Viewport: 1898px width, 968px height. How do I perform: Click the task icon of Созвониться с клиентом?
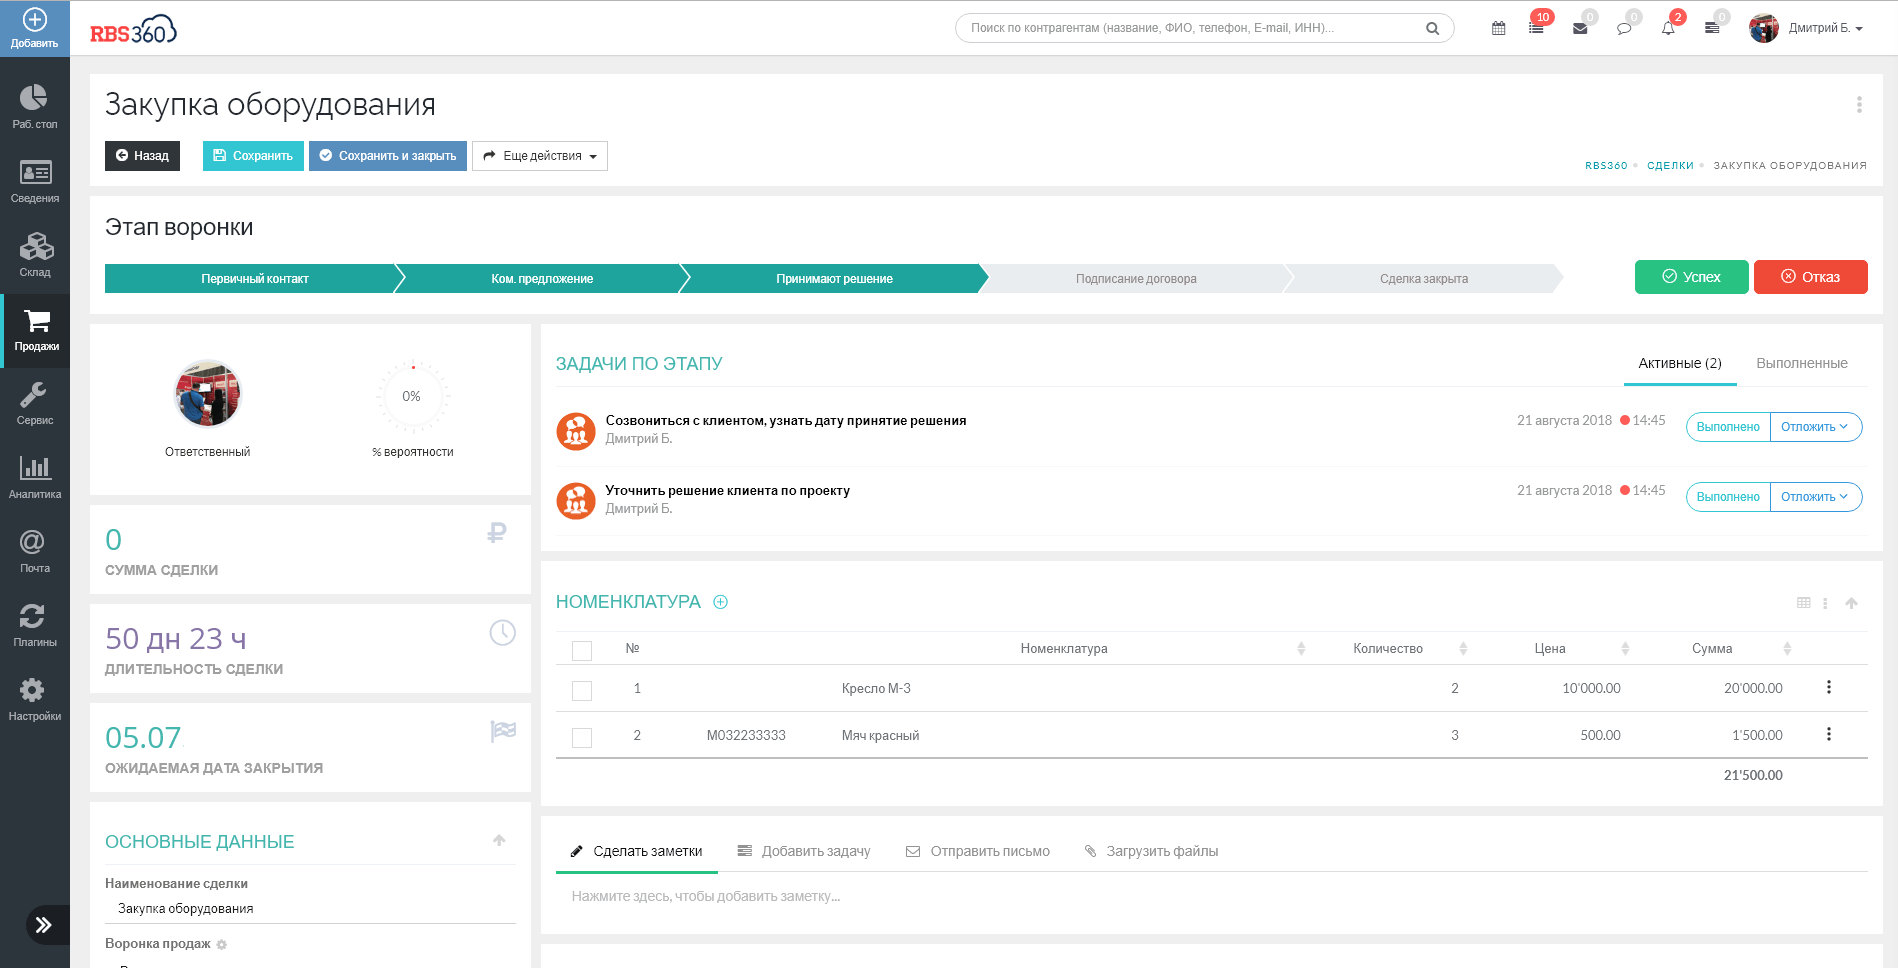click(576, 432)
